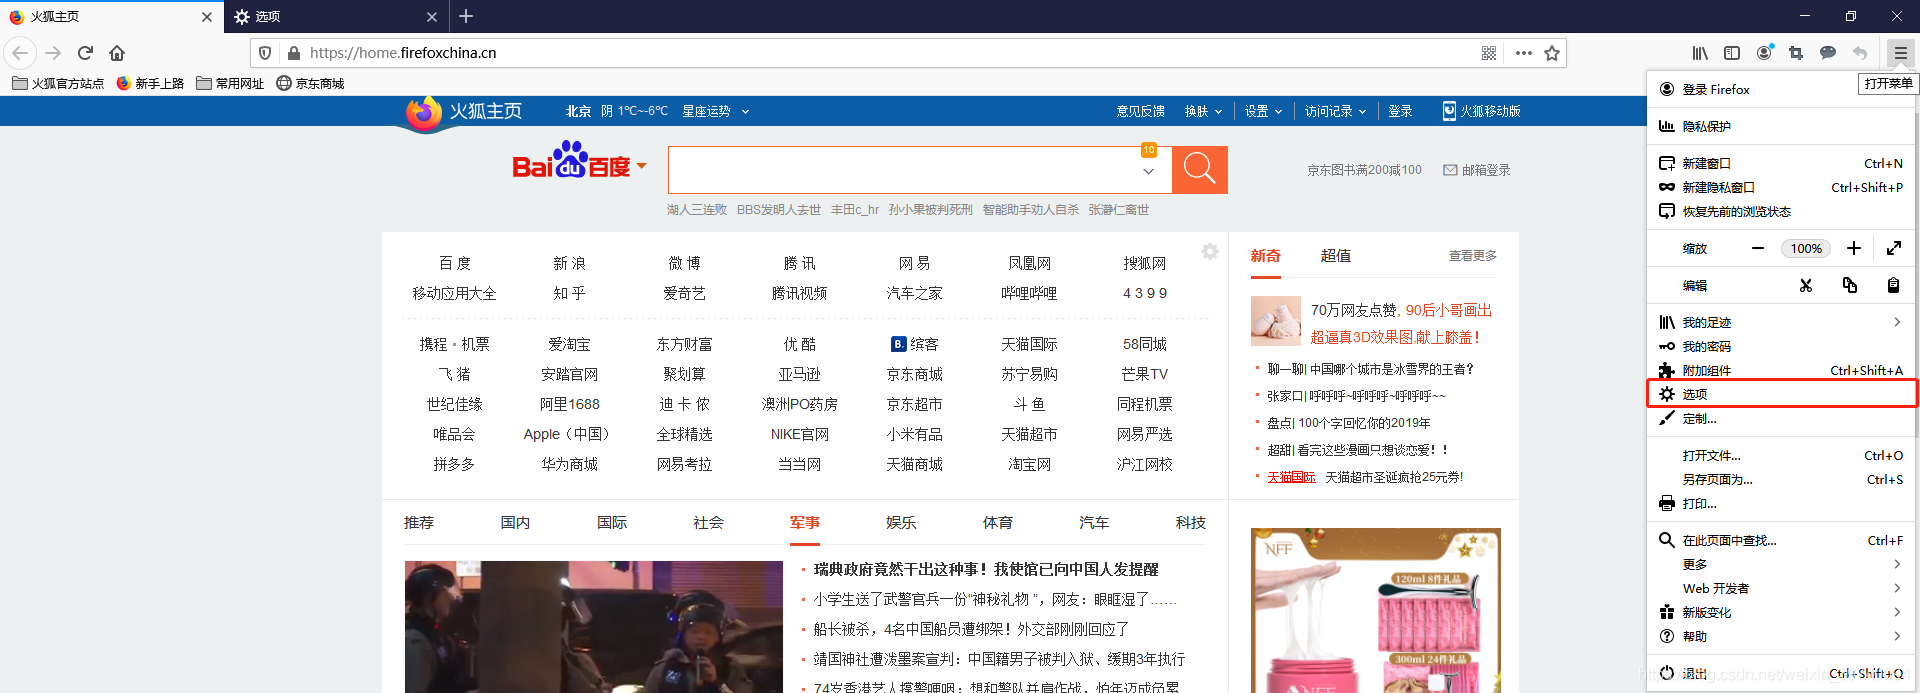Select 恢复先前的浏览状态 menu entry
This screenshot has width=1920, height=693.
1782,211
